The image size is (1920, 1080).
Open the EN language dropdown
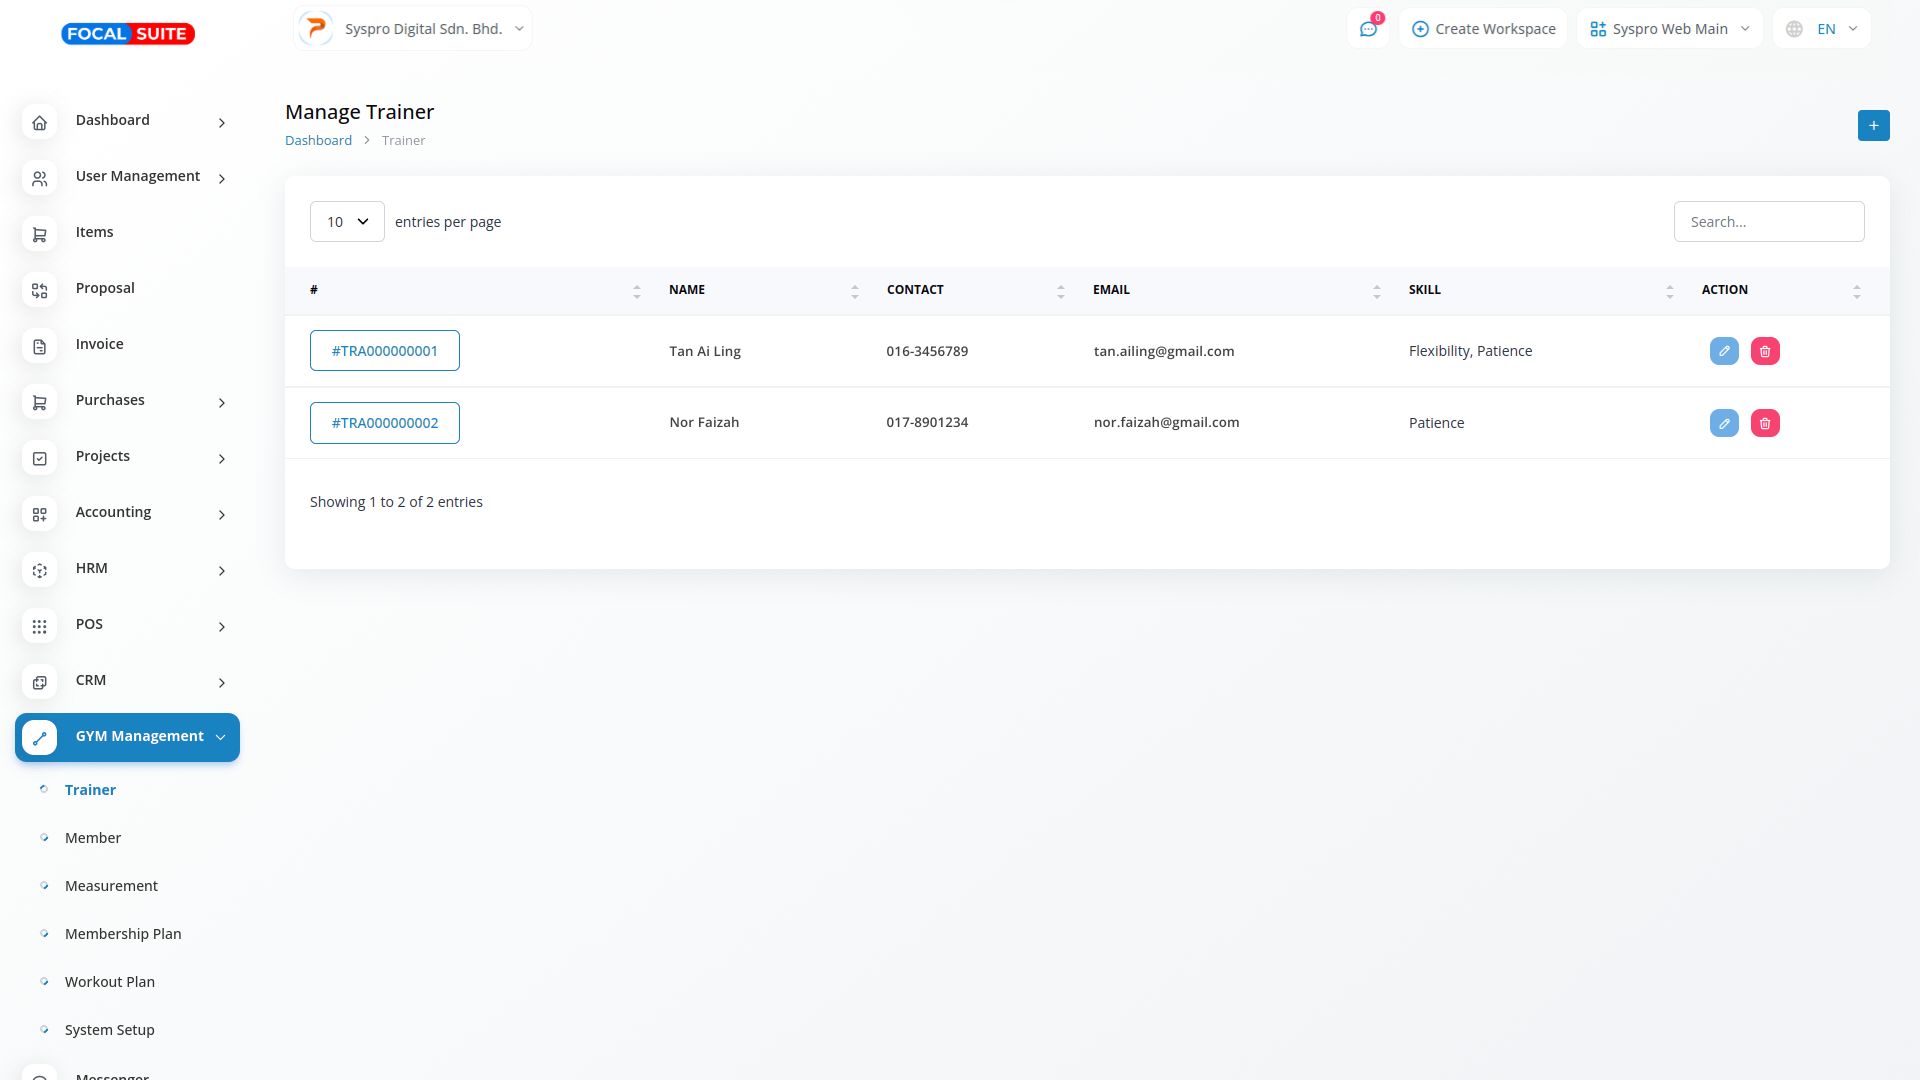coord(1822,29)
